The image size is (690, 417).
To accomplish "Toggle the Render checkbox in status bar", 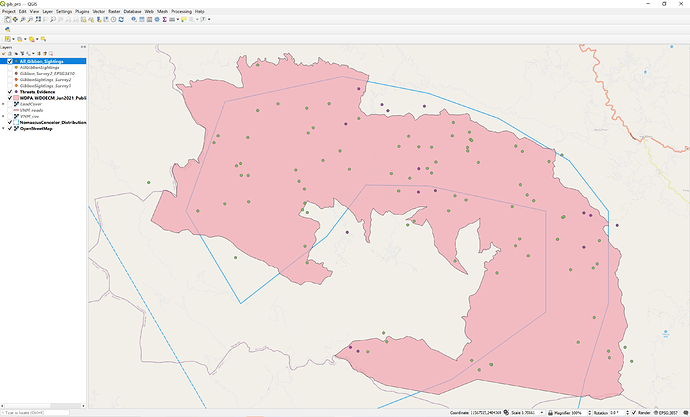I will click(x=634, y=413).
